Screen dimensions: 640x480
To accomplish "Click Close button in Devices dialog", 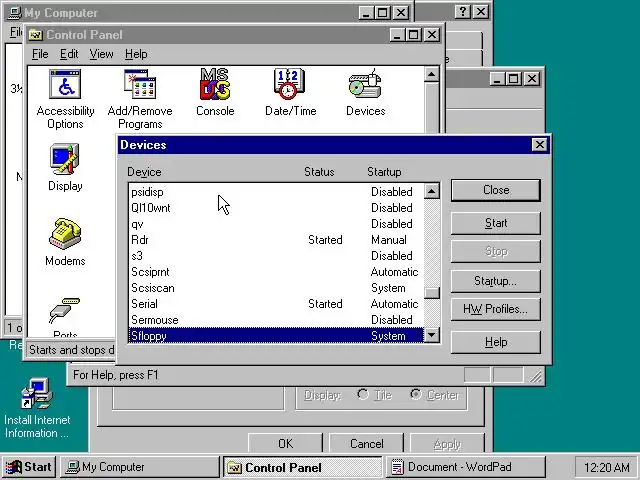I will pyautogui.click(x=496, y=190).
